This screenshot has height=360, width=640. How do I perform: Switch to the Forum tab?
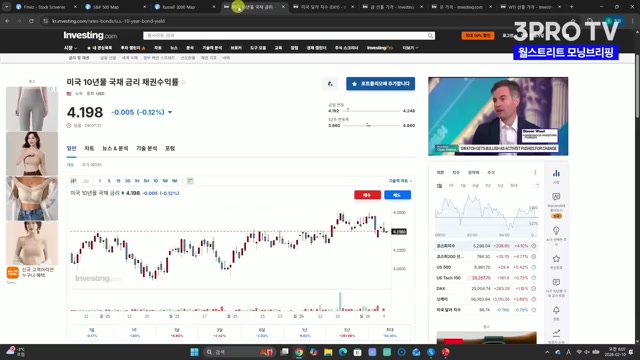click(170, 149)
